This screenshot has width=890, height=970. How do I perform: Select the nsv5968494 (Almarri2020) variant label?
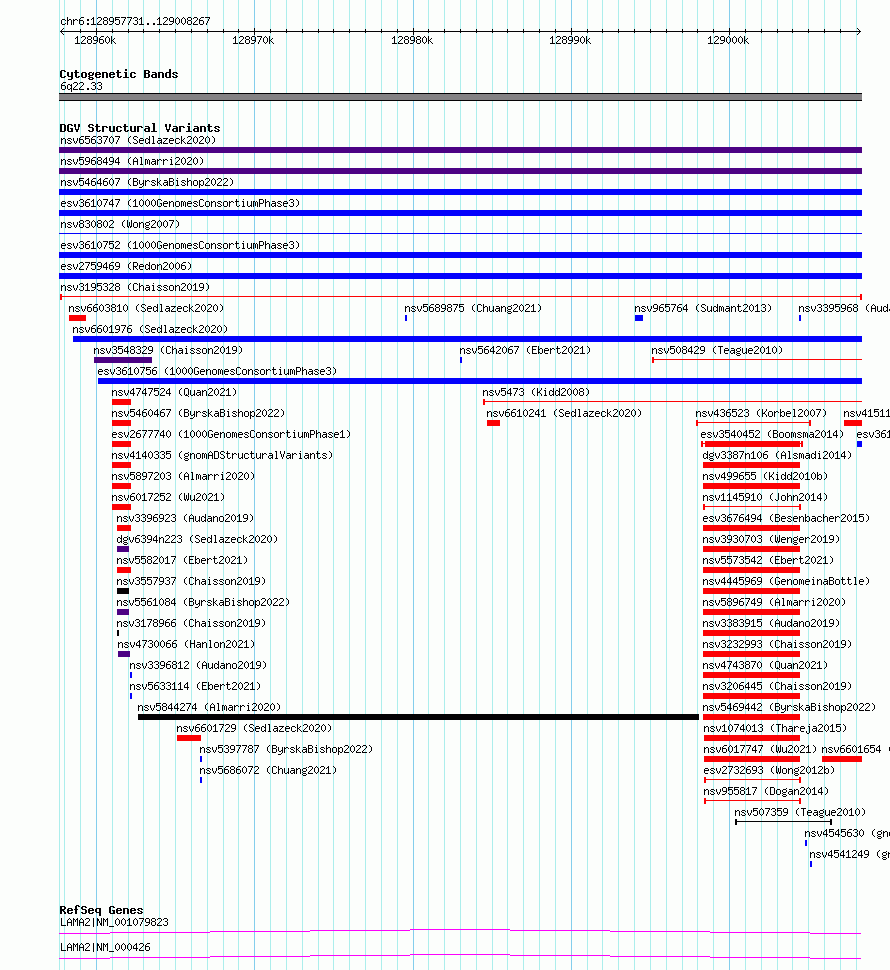click(x=132, y=161)
